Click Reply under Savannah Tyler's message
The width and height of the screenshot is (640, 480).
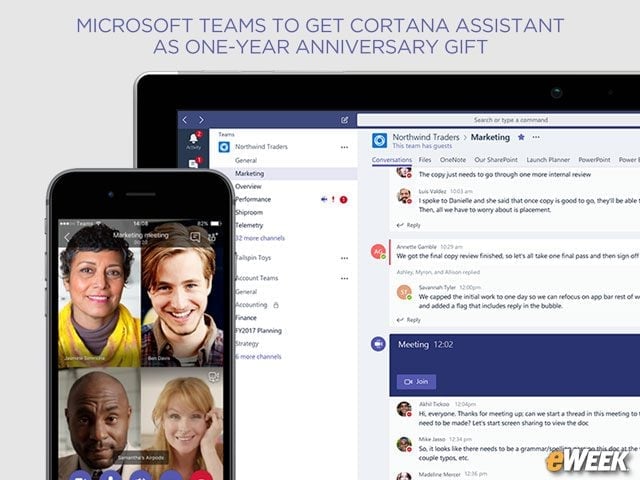pos(409,320)
